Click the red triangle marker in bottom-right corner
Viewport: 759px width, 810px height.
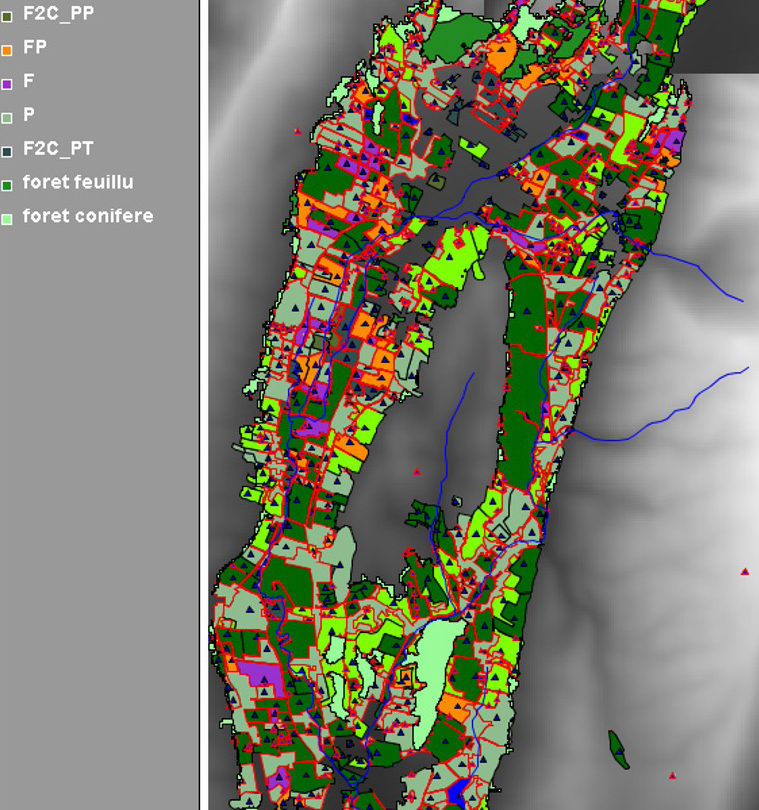672,775
